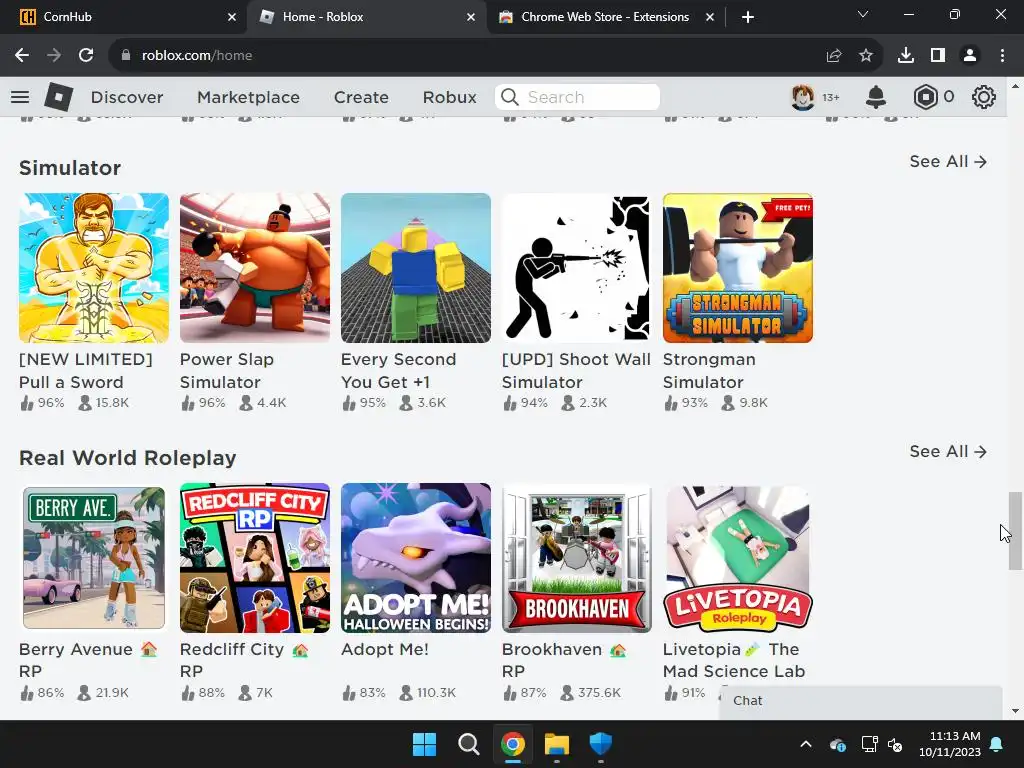1024x768 pixels.
Task: Open the Windows notification bell
Action: (997, 744)
